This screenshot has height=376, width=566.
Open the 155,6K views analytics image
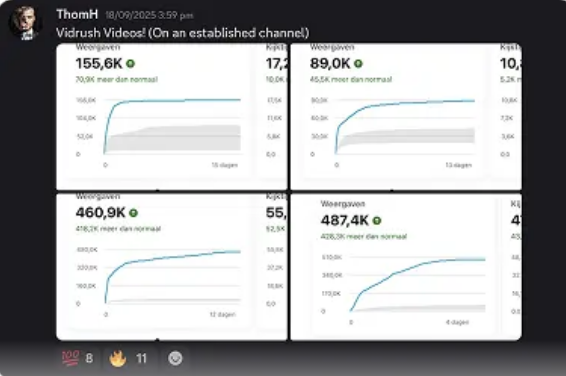pos(172,117)
